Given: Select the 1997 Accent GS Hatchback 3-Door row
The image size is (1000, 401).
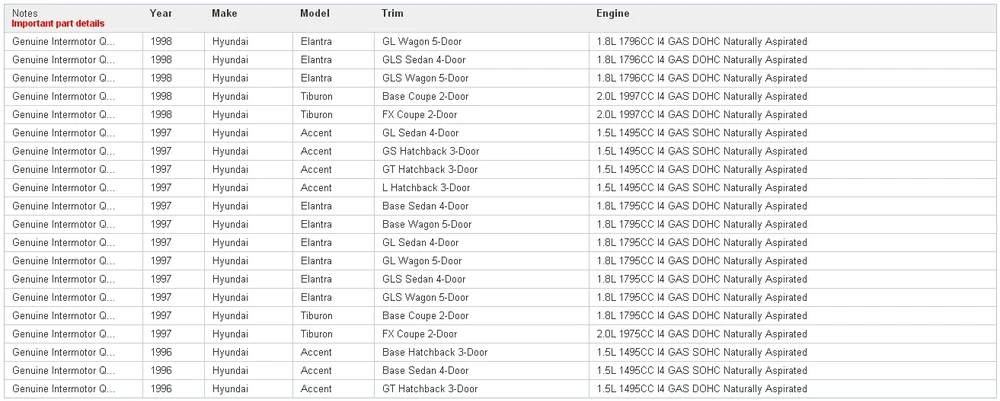Looking at the screenshot, I should (500, 151).
